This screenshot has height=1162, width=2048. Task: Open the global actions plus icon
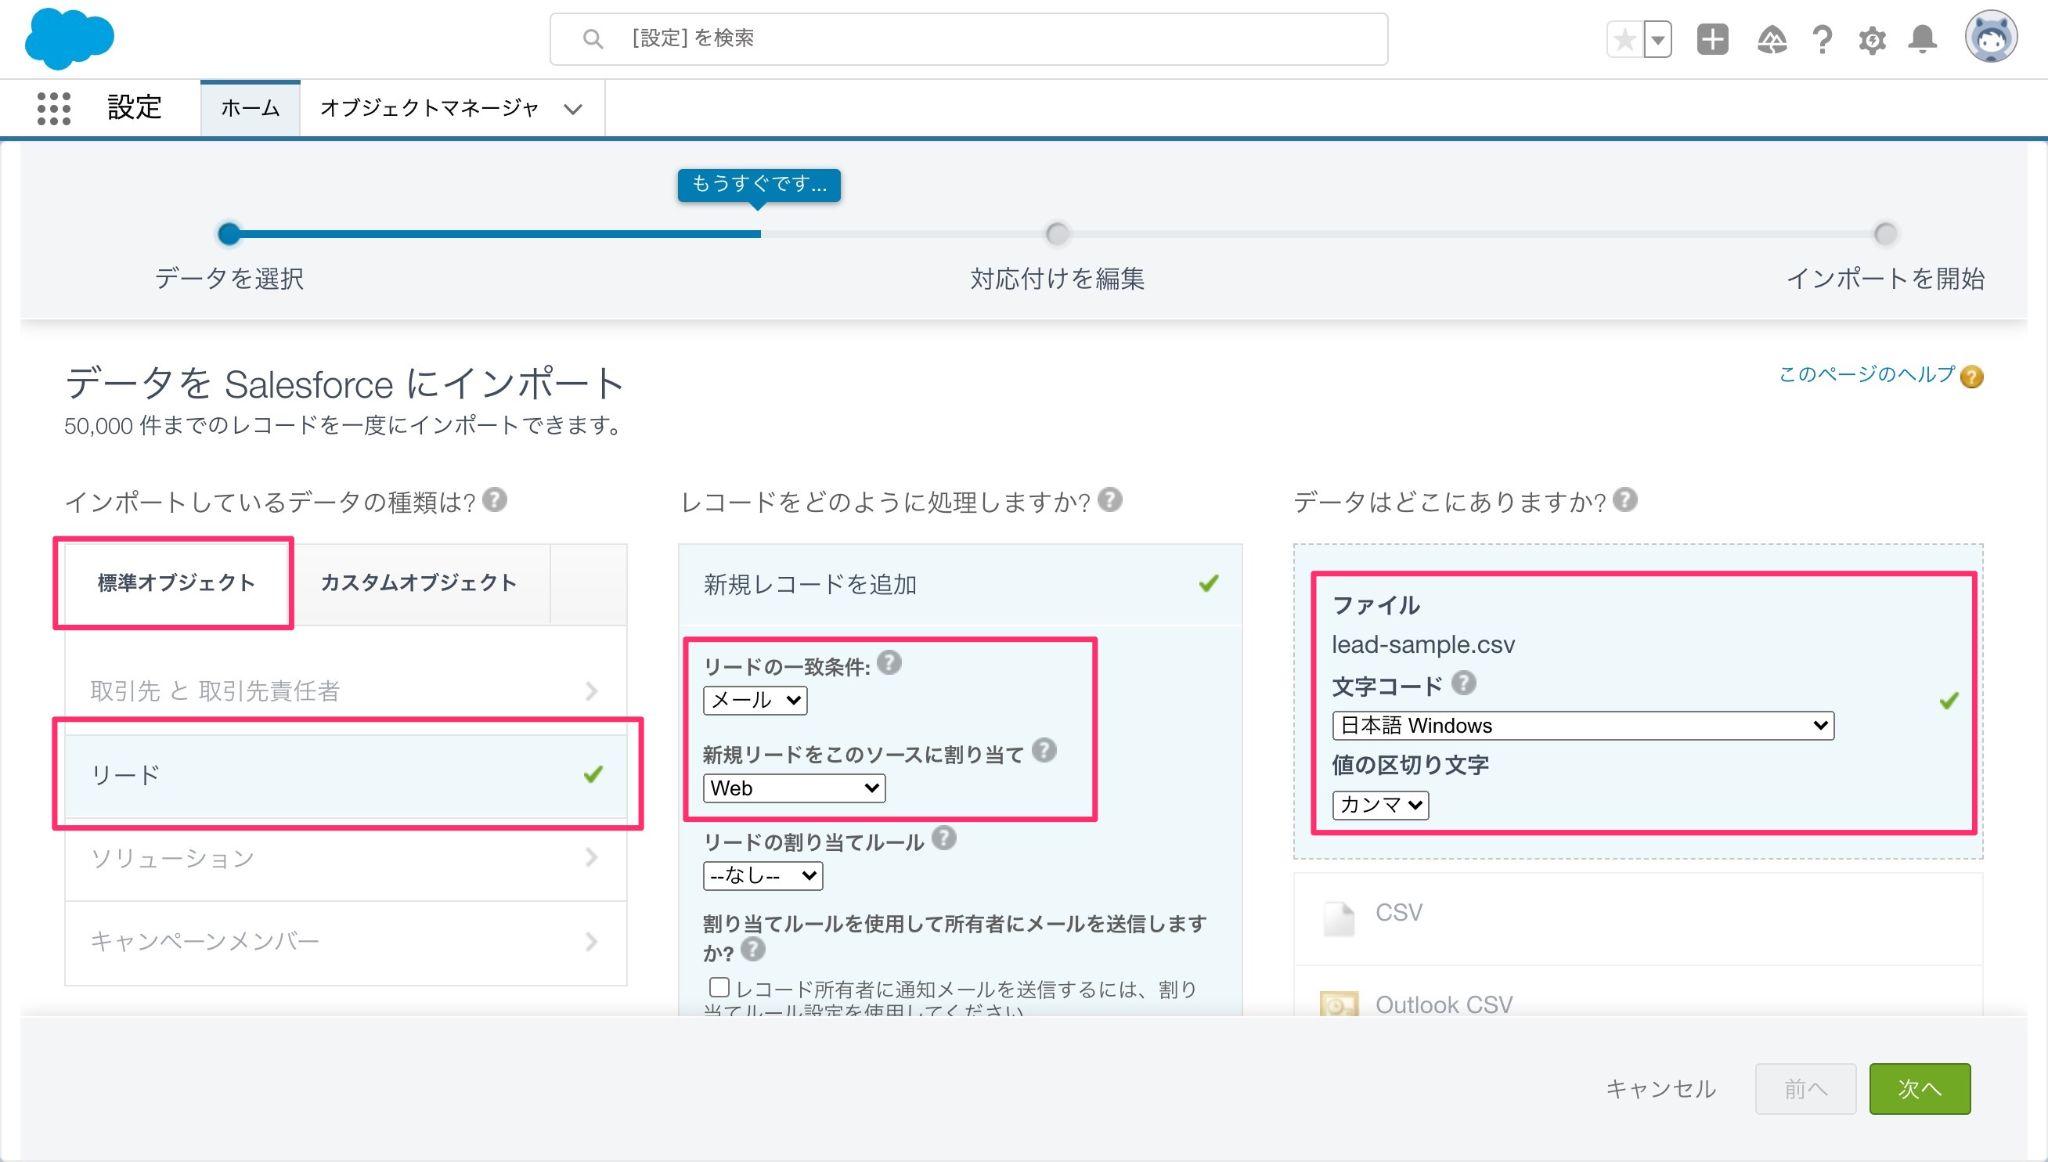(x=1712, y=39)
